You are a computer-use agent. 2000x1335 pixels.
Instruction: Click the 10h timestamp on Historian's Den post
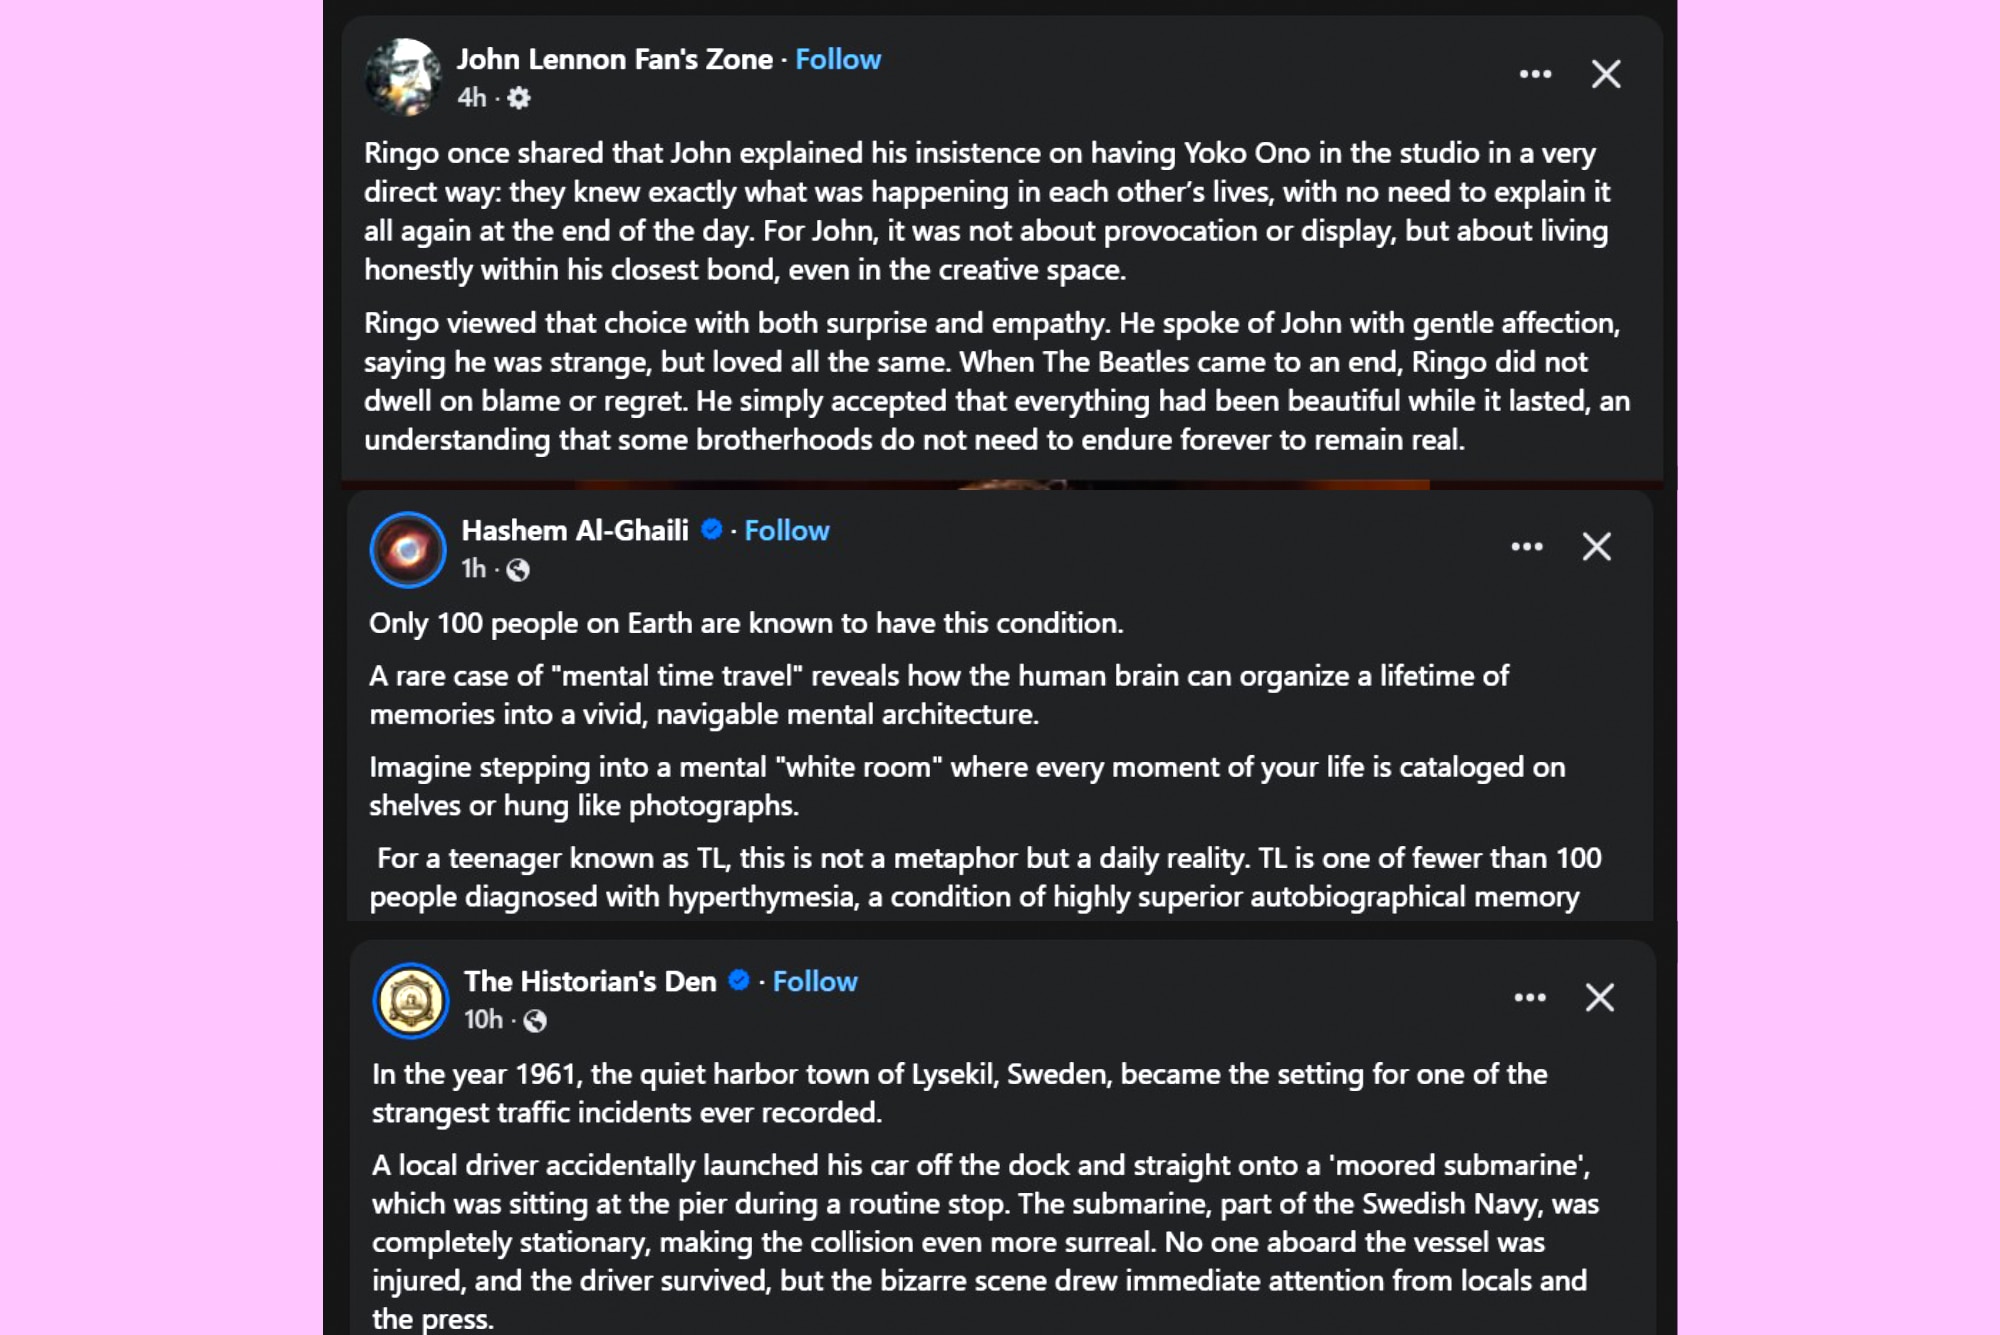(483, 1020)
